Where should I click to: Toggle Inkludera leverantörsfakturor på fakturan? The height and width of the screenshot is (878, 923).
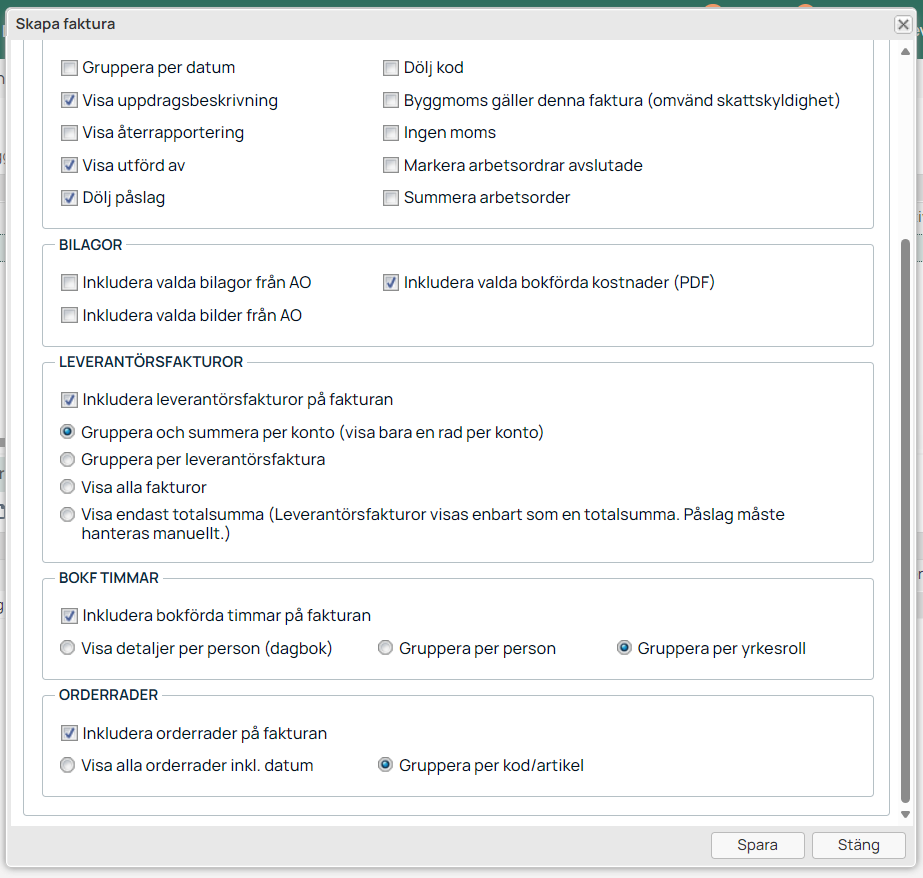click(69, 400)
